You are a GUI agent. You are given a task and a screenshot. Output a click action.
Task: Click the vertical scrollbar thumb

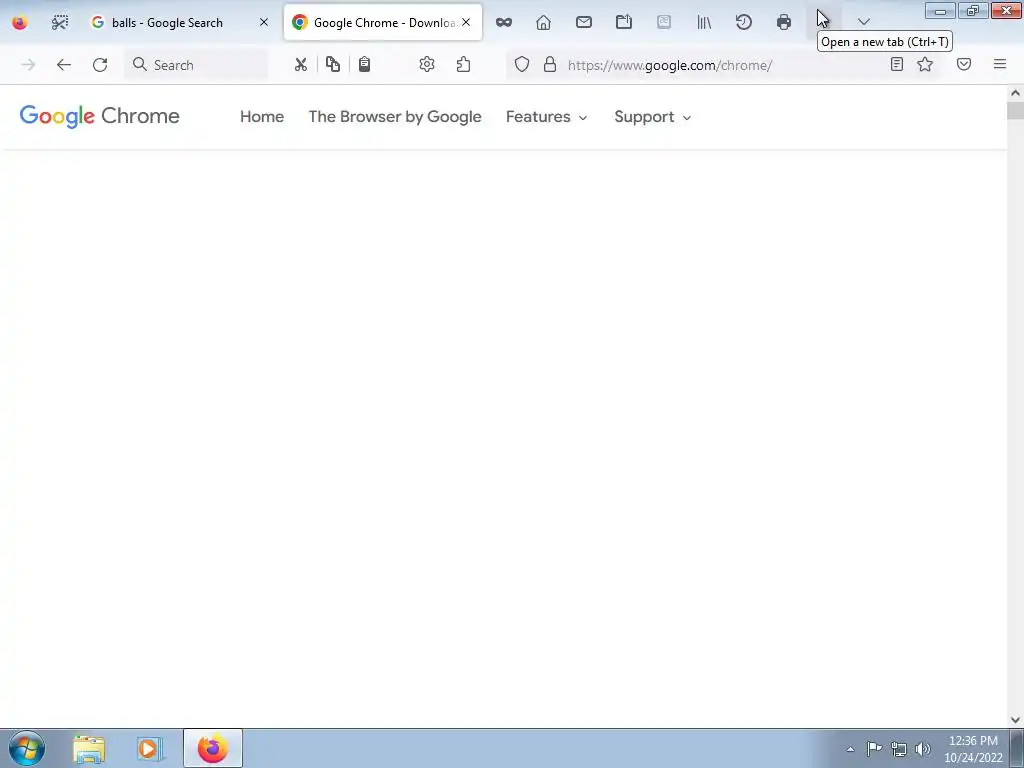(1016, 110)
